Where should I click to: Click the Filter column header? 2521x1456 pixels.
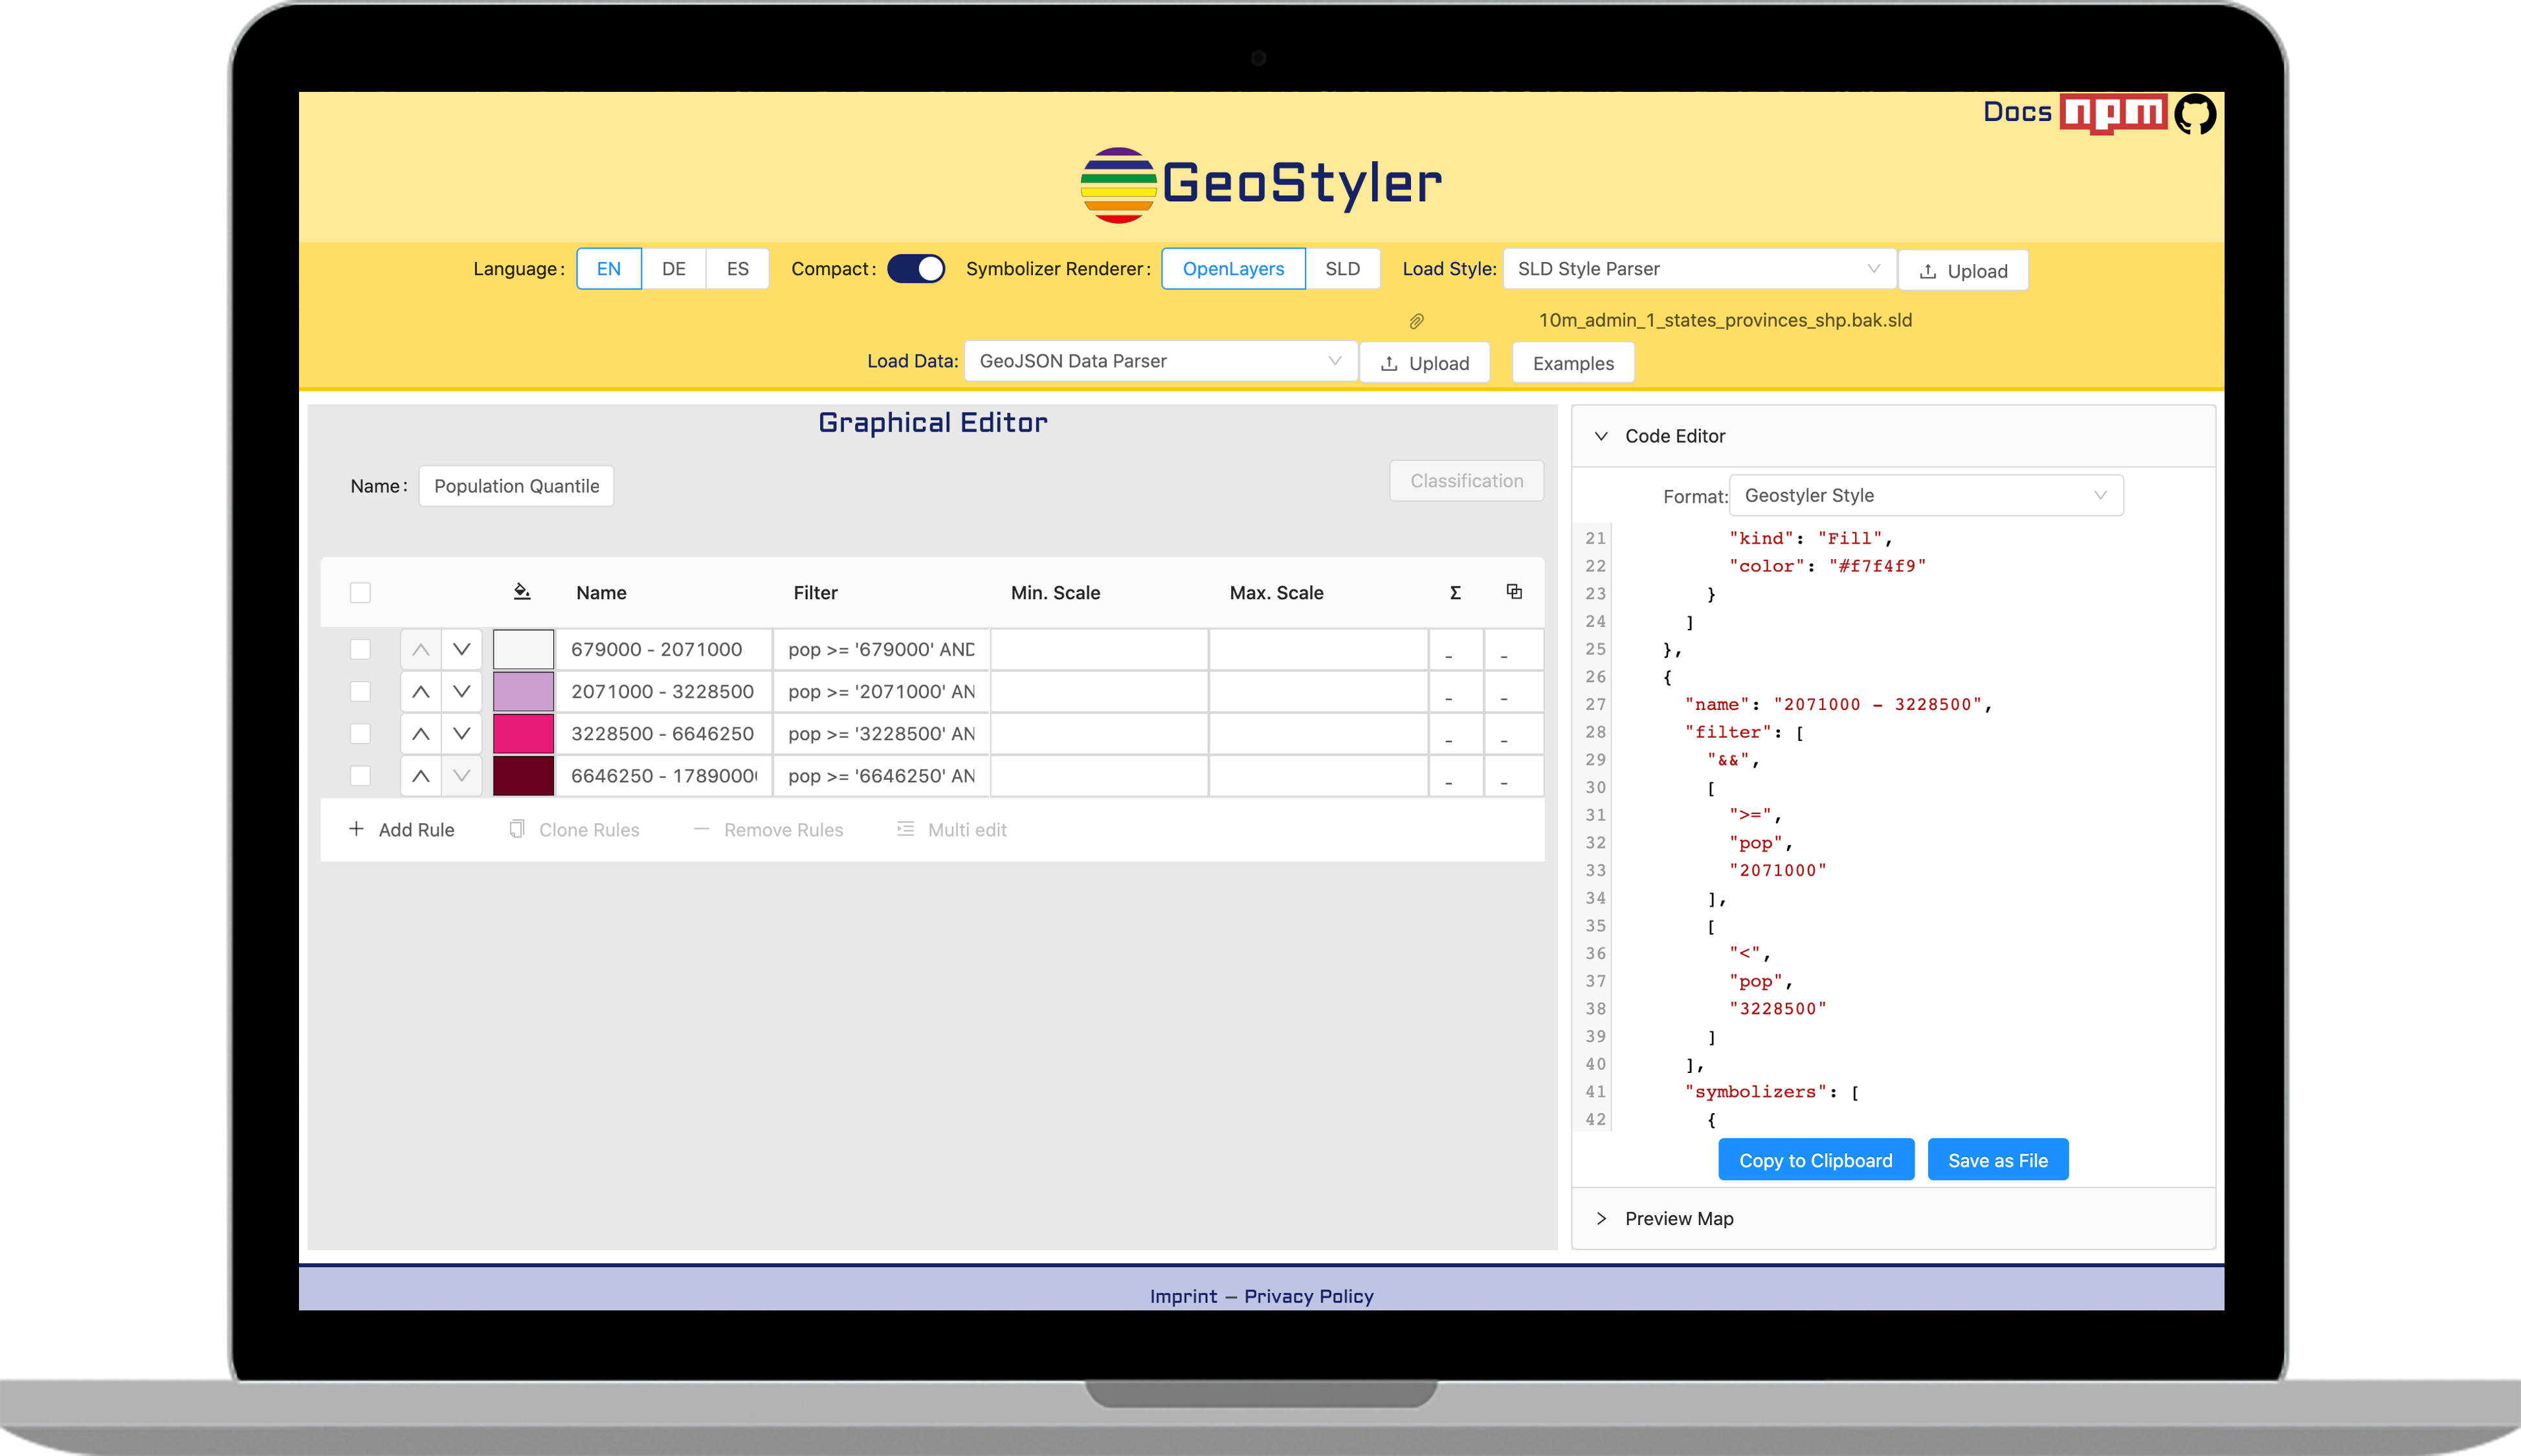coord(815,592)
